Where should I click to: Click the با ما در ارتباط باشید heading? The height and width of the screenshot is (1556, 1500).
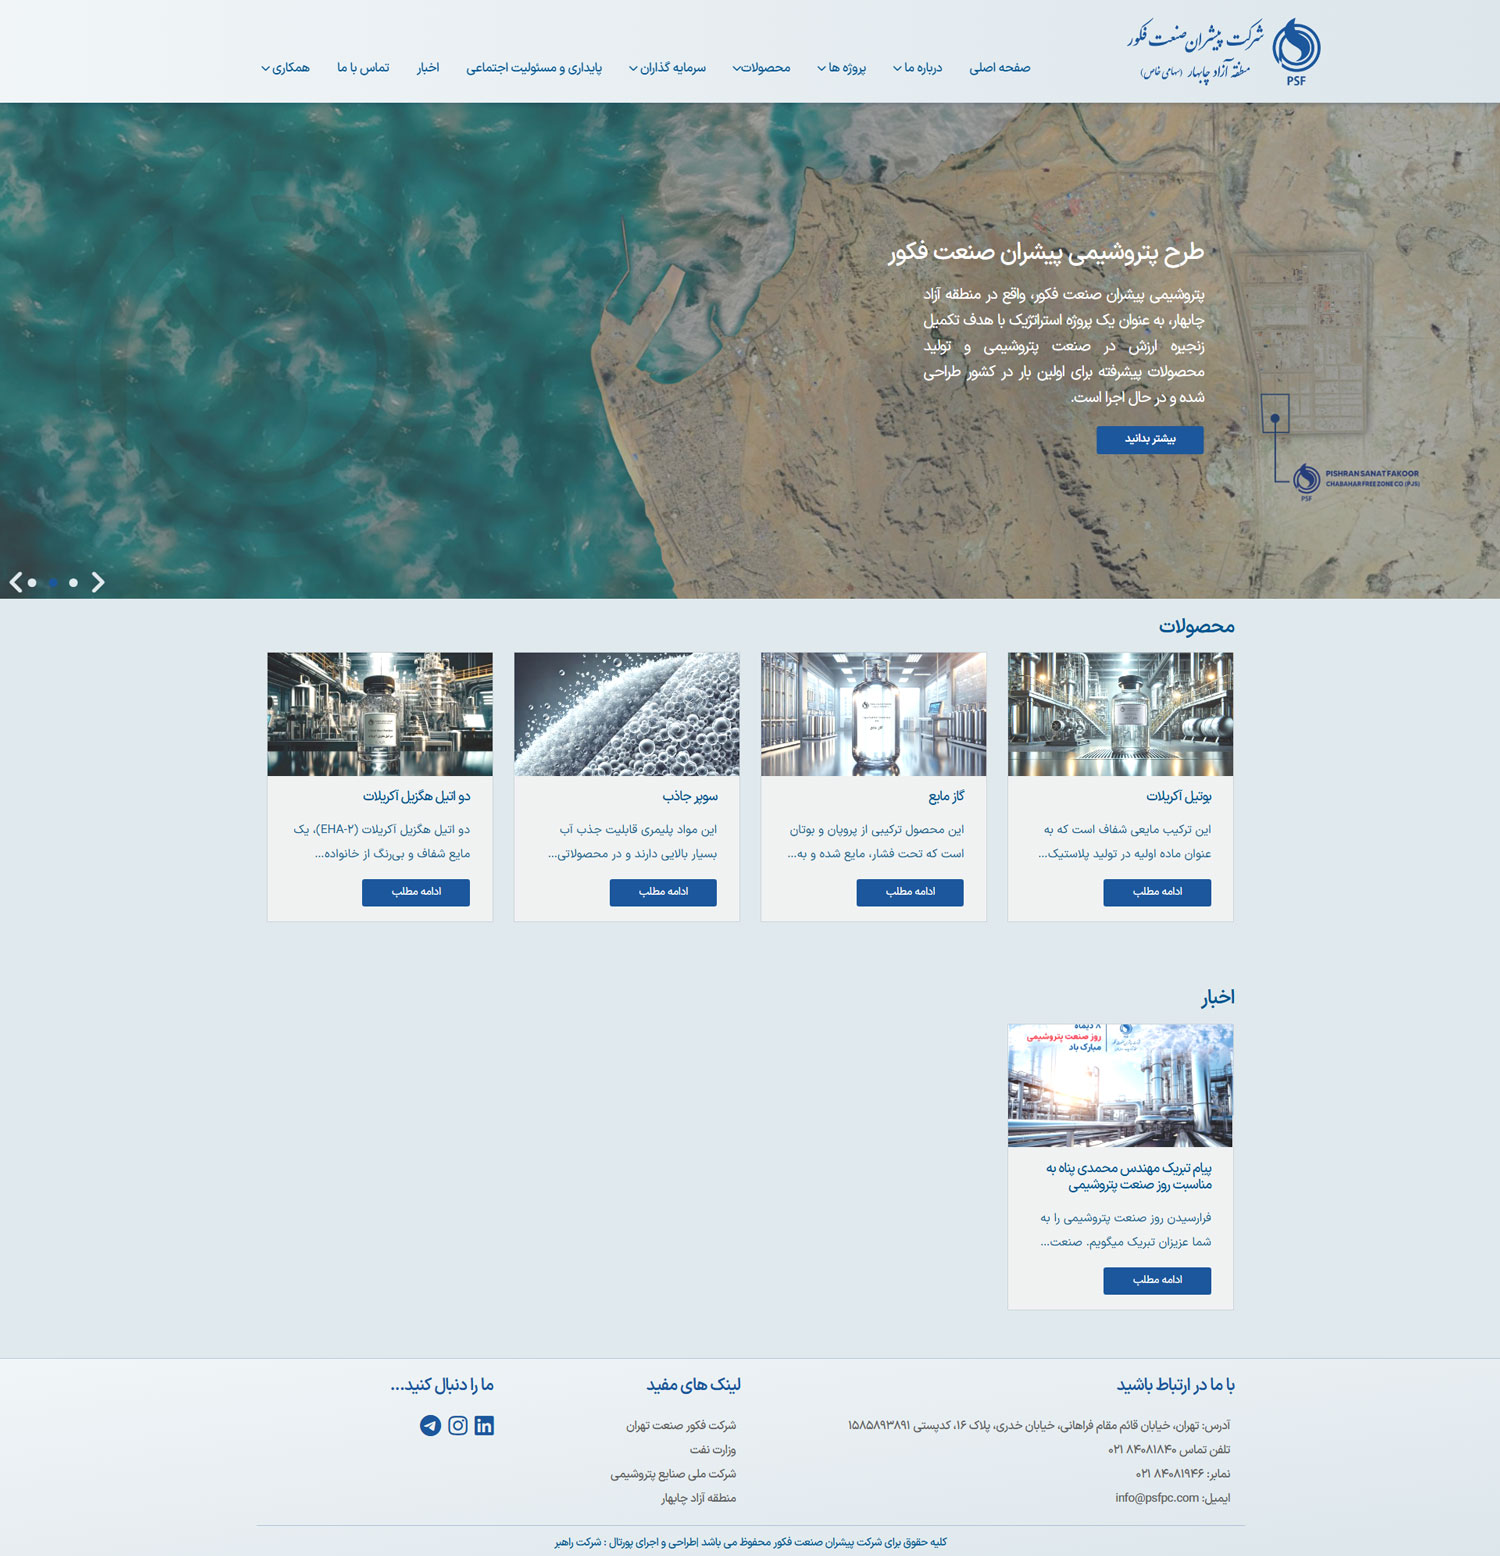click(1175, 1385)
